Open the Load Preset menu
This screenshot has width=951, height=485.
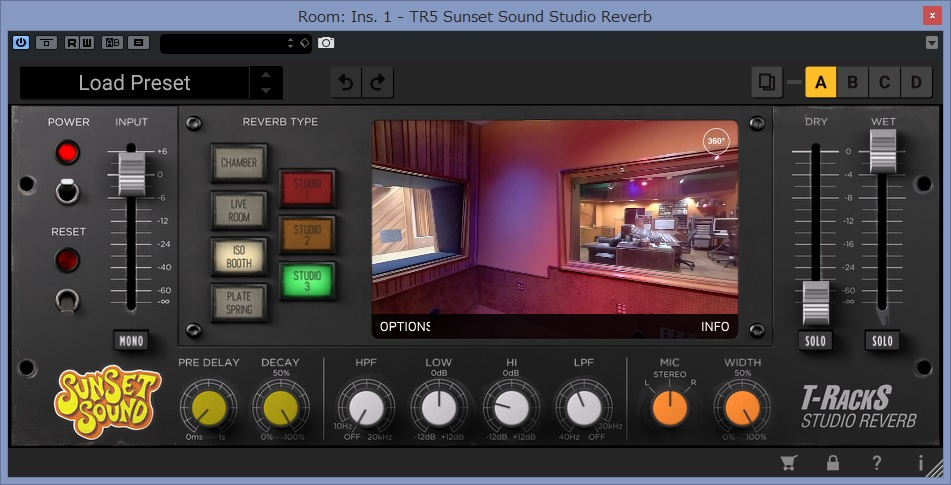pyautogui.click(x=135, y=82)
